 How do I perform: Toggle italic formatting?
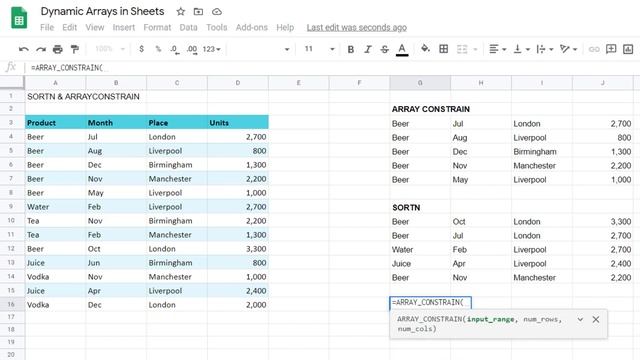point(368,49)
